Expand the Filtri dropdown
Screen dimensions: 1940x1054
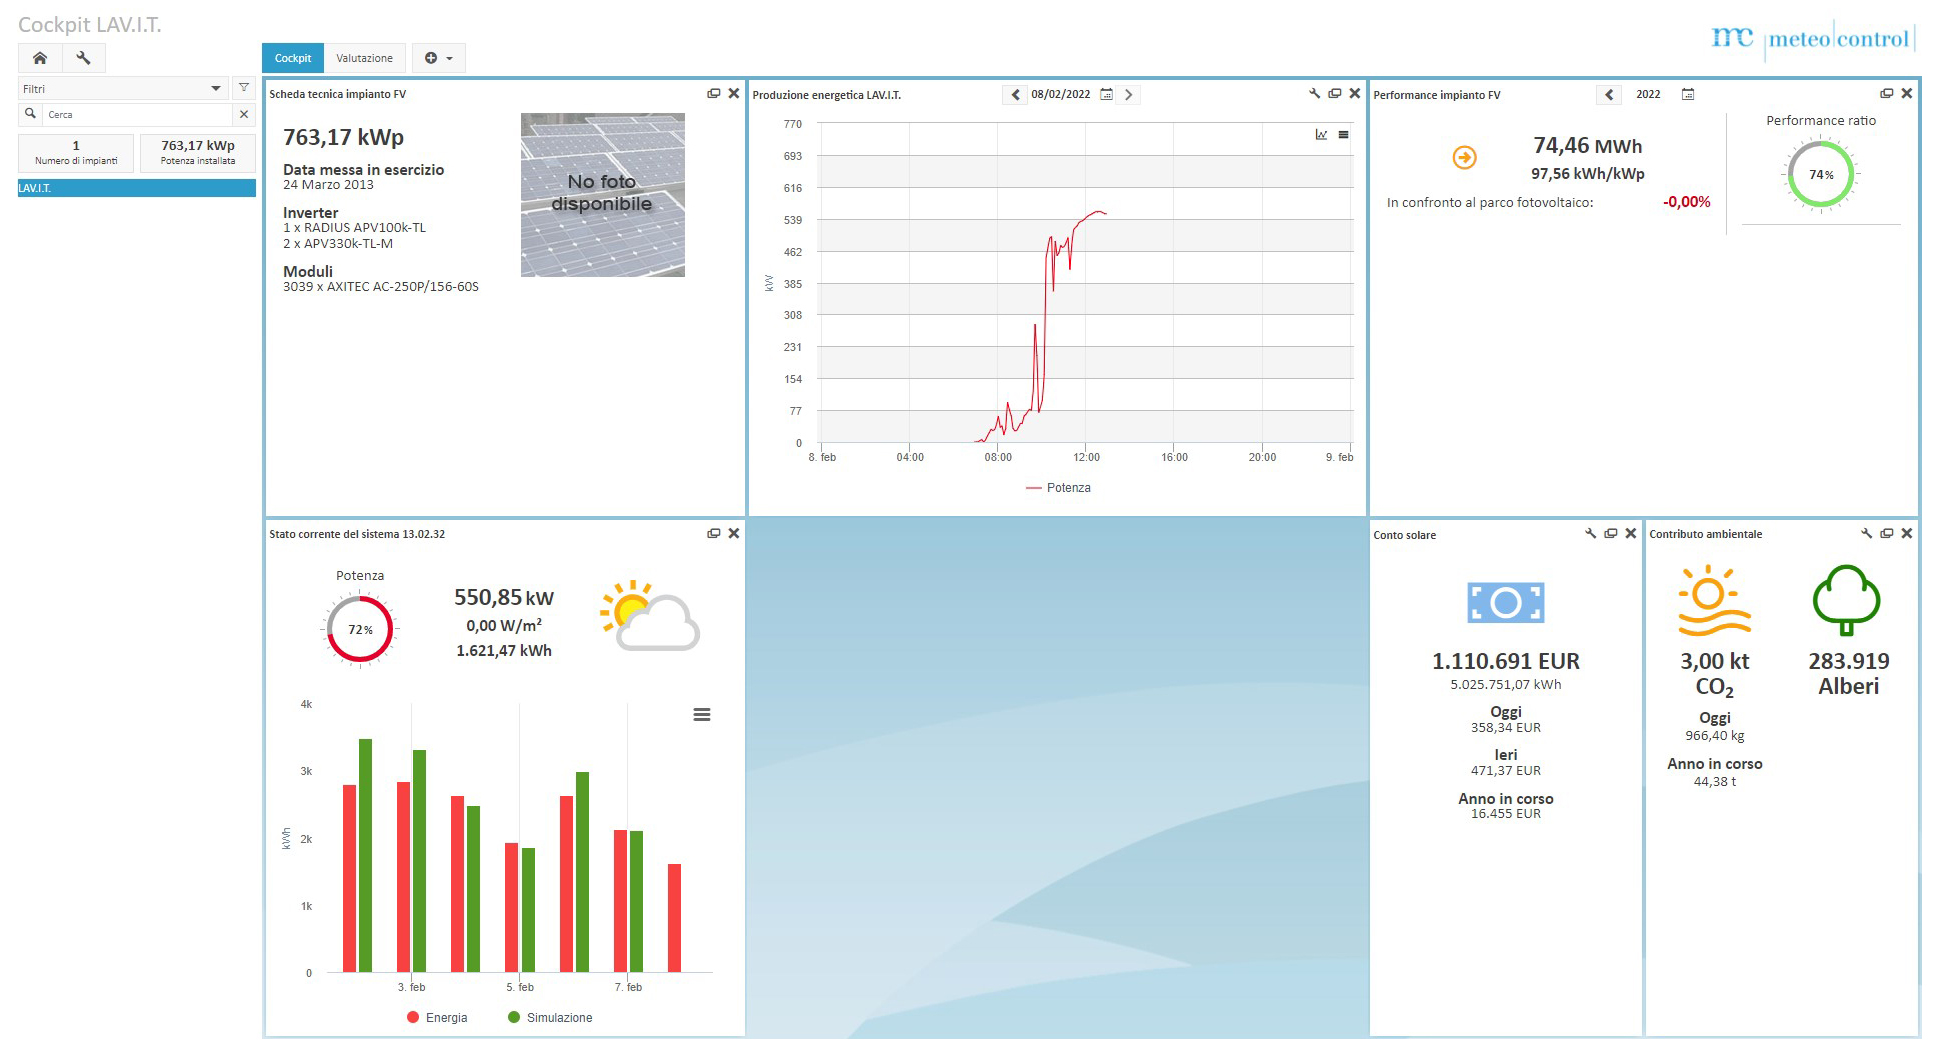(216, 89)
